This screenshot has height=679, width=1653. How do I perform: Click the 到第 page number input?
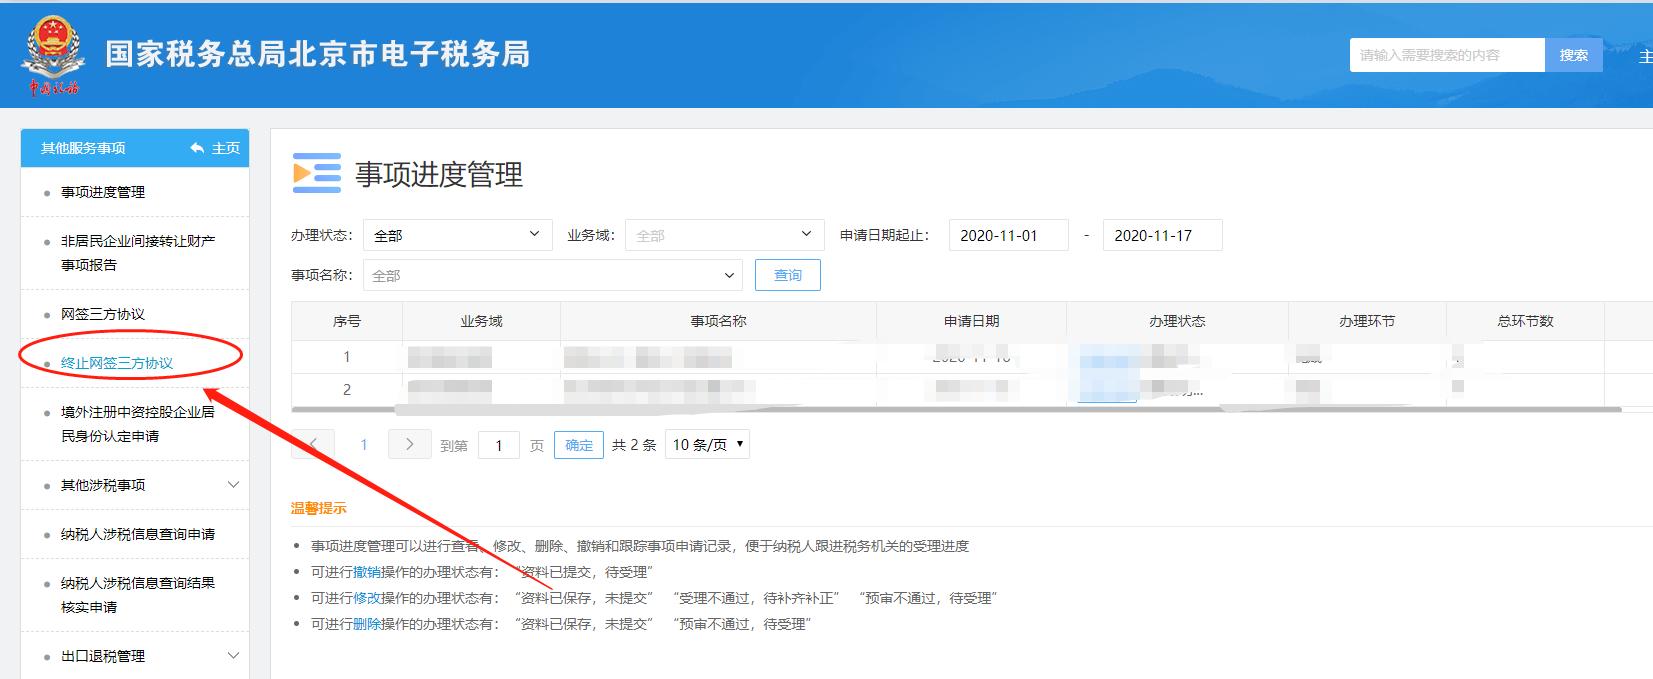(x=498, y=445)
